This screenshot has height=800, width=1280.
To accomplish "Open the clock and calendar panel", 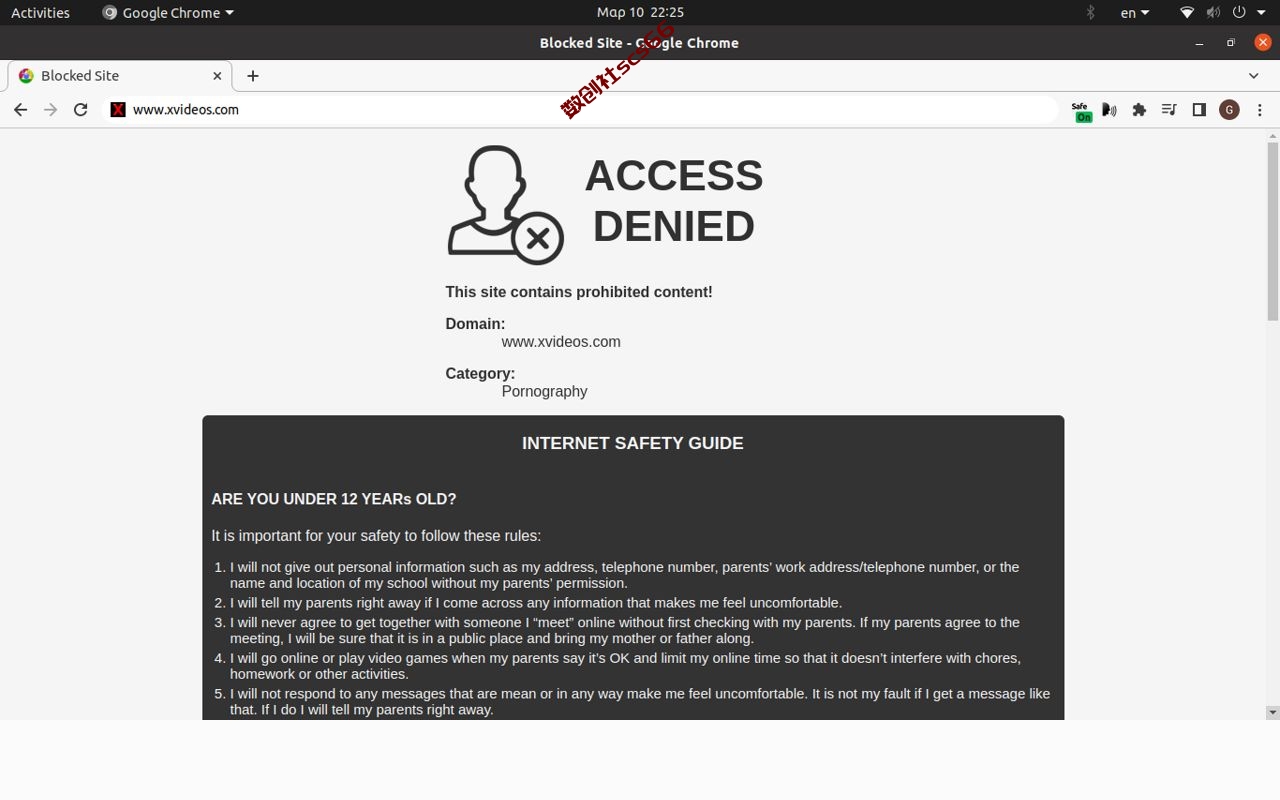I will (x=640, y=13).
